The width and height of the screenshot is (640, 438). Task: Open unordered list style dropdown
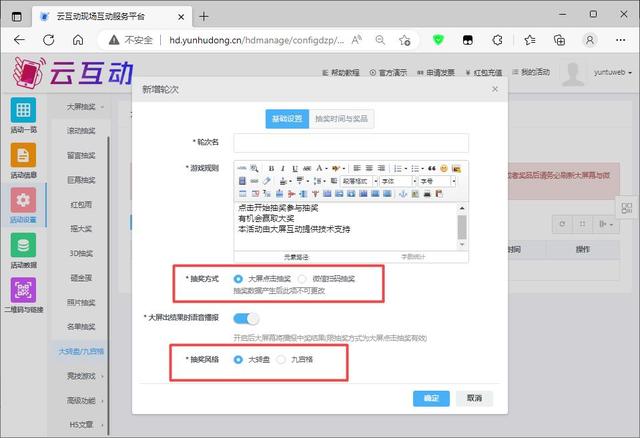[423, 168]
